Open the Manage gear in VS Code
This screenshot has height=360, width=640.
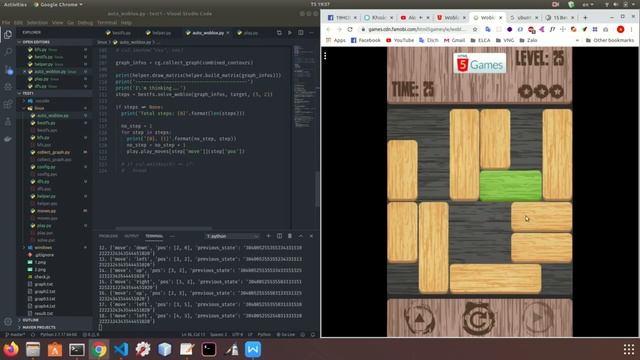click(8, 322)
